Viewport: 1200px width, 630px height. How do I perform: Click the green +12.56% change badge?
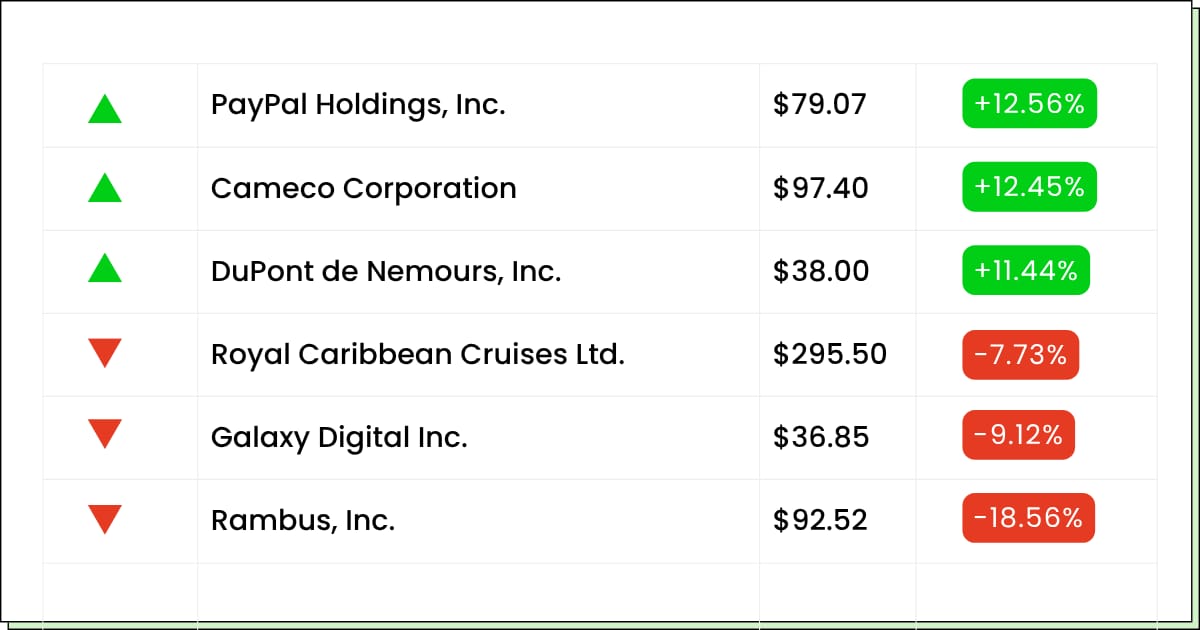pos(1030,104)
